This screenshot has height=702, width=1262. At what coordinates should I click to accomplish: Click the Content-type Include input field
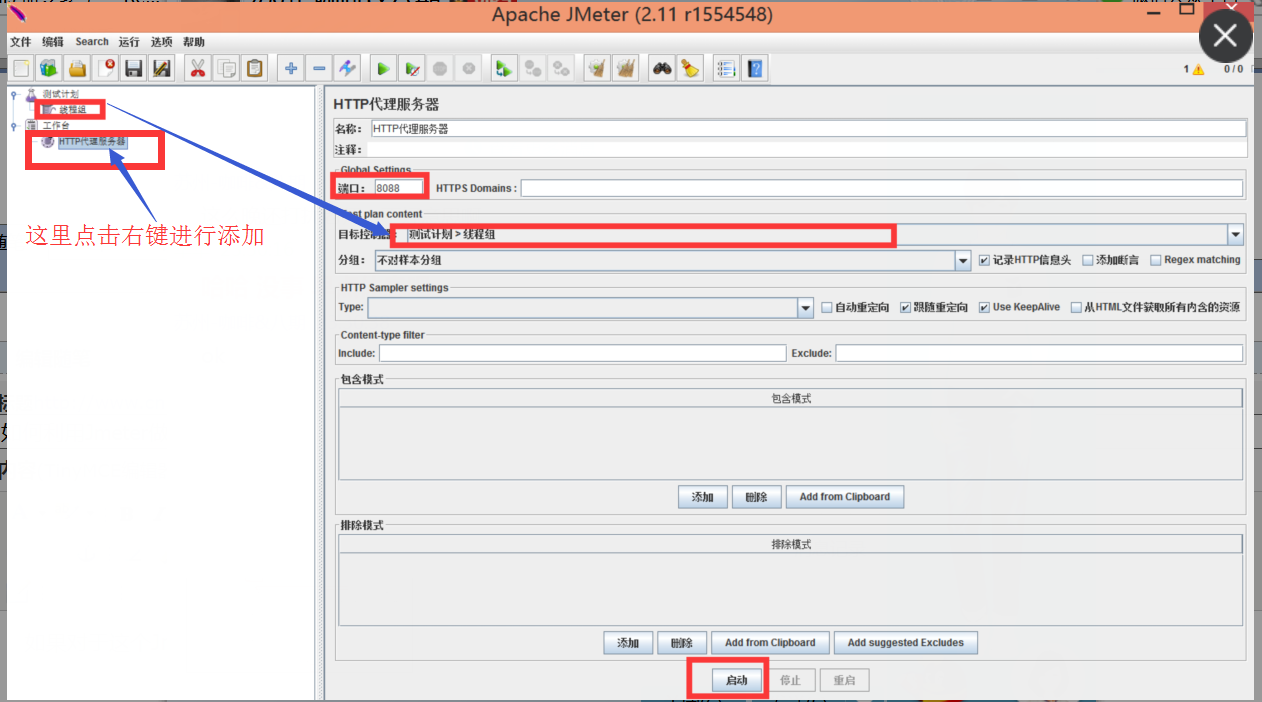click(582, 353)
